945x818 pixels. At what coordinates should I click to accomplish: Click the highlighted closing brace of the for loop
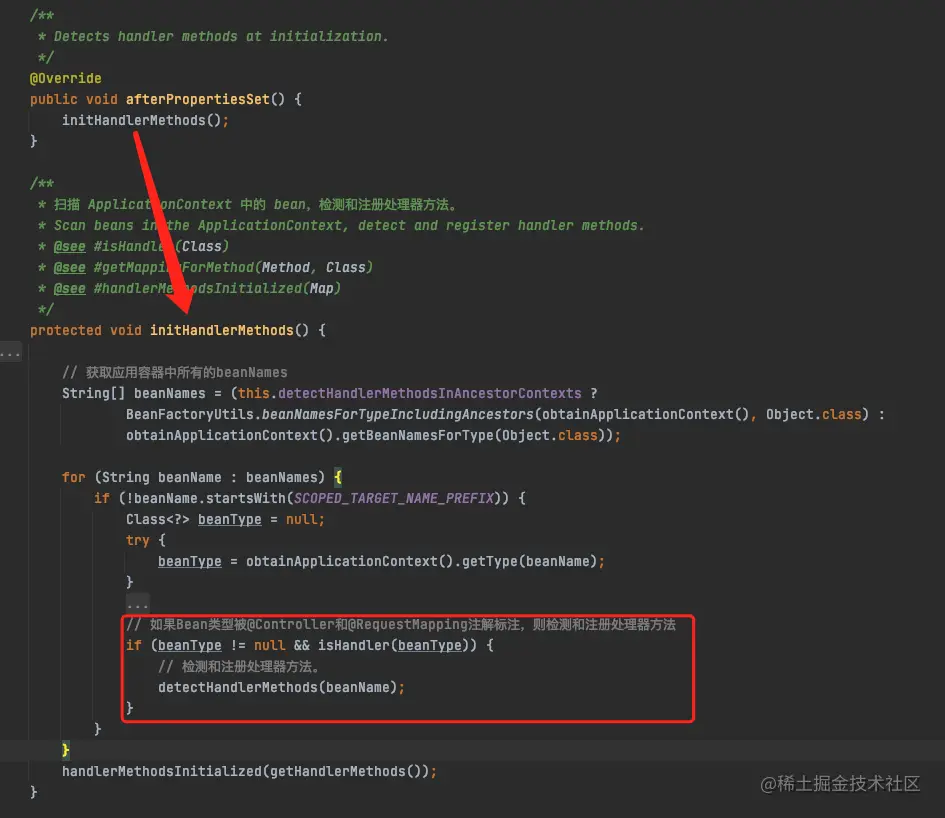(x=66, y=750)
